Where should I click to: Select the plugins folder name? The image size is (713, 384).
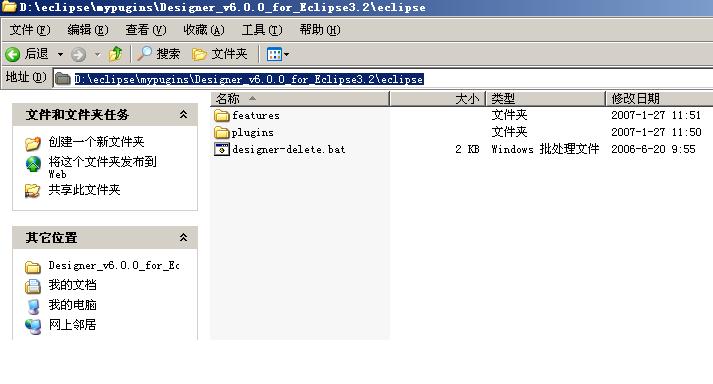pos(252,133)
